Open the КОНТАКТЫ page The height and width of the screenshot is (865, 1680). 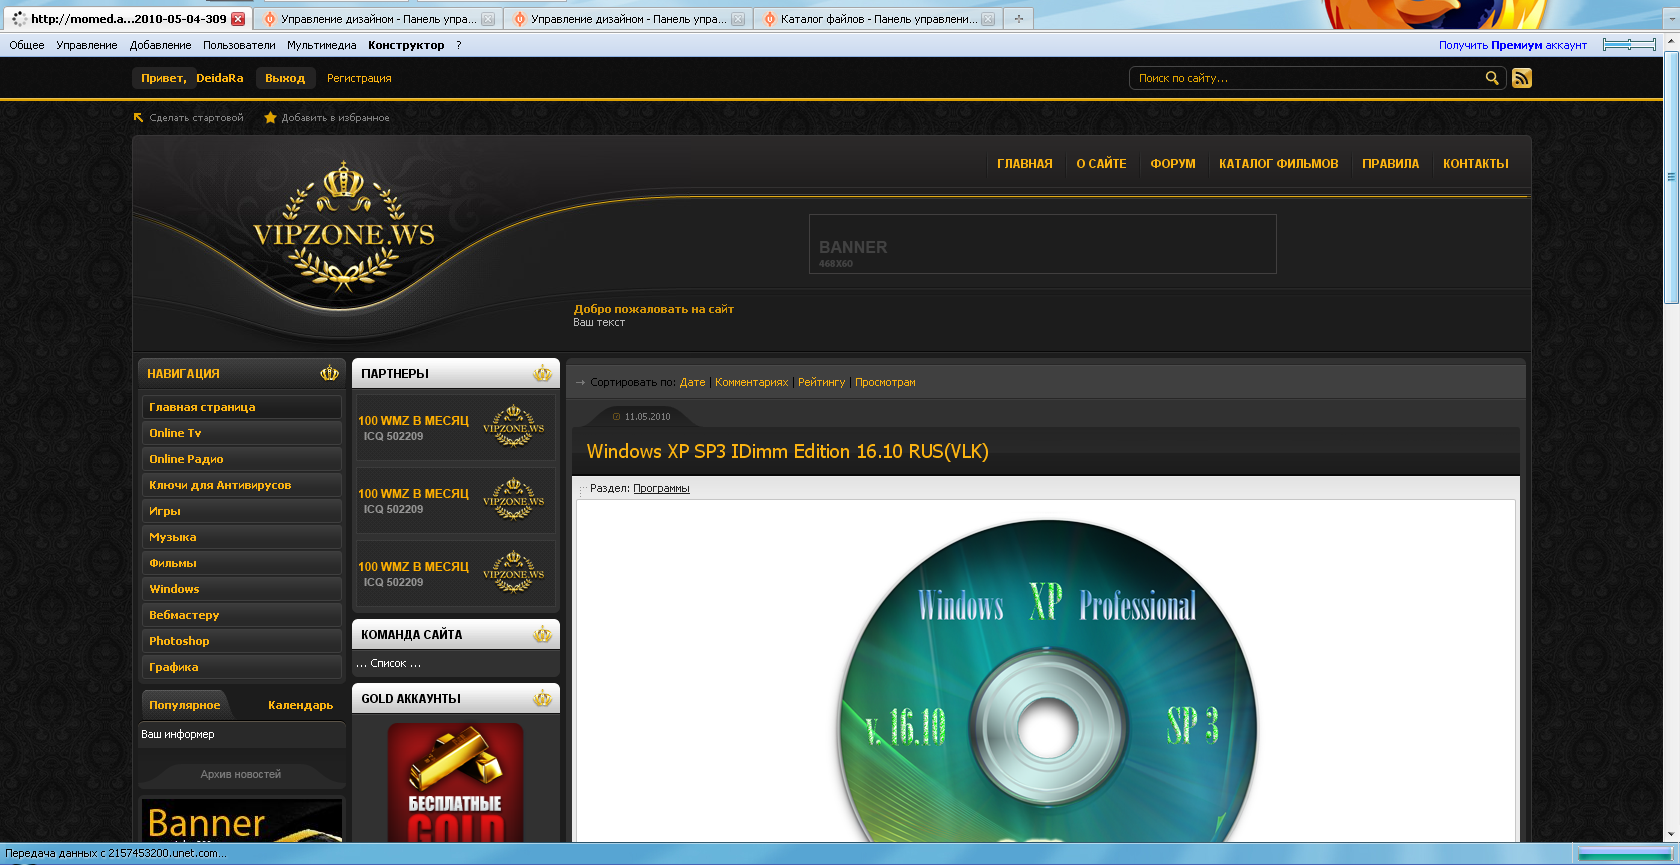pyautogui.click(x=1476, y=164)
